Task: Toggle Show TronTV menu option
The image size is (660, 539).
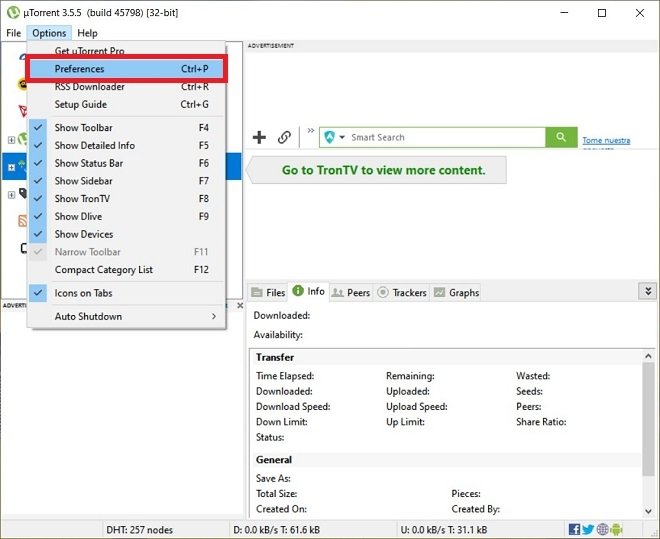Action: [x=126, y=199]
